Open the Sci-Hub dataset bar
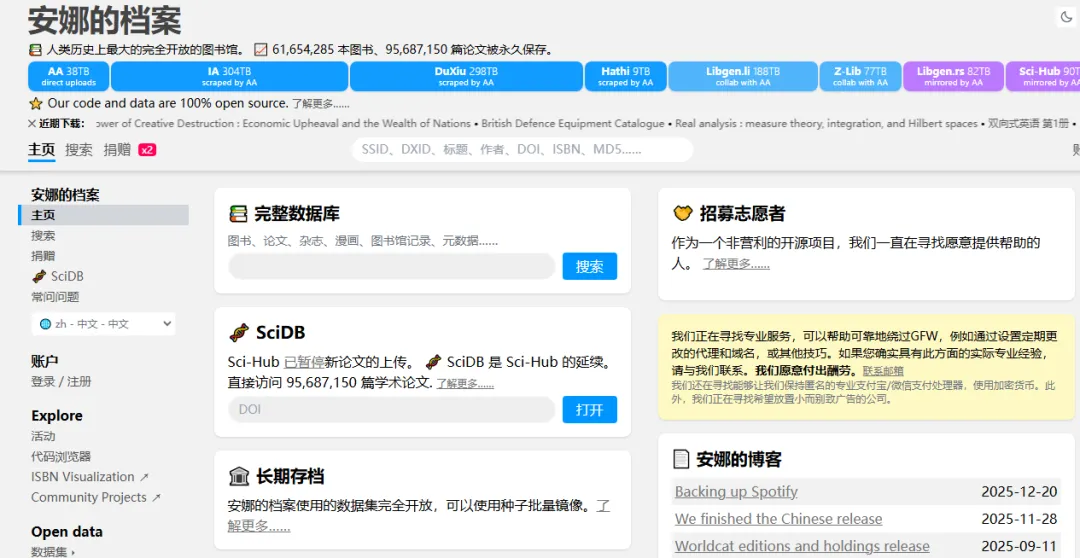 [x=1043, y=76]
